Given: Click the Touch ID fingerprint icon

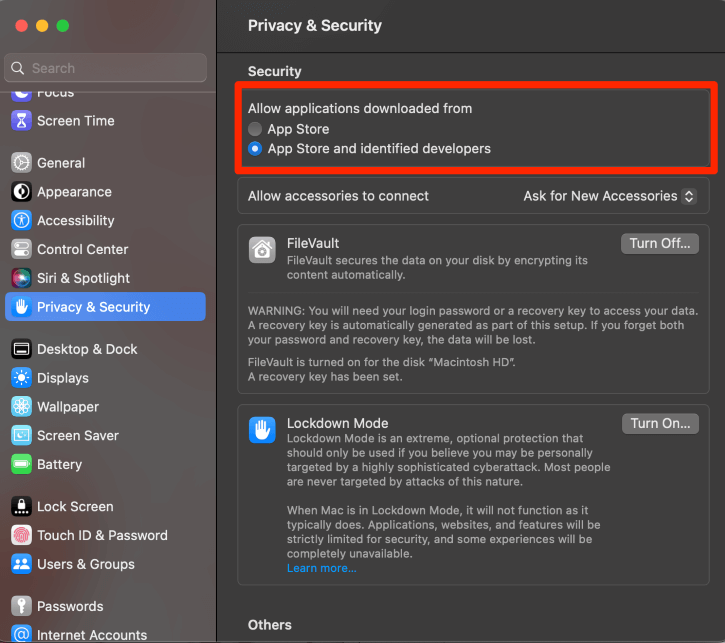Looking at the screenshot, I should 21,535.
